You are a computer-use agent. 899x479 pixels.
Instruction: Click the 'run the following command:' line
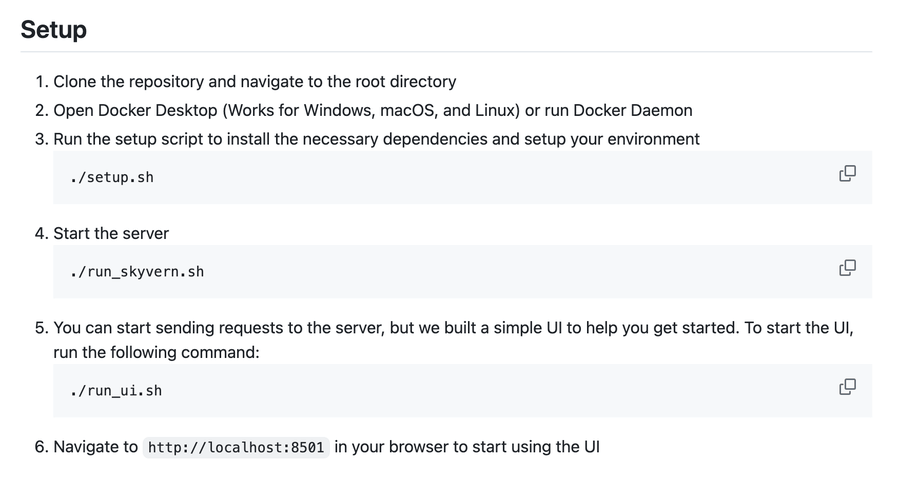(x=156, y=353)
